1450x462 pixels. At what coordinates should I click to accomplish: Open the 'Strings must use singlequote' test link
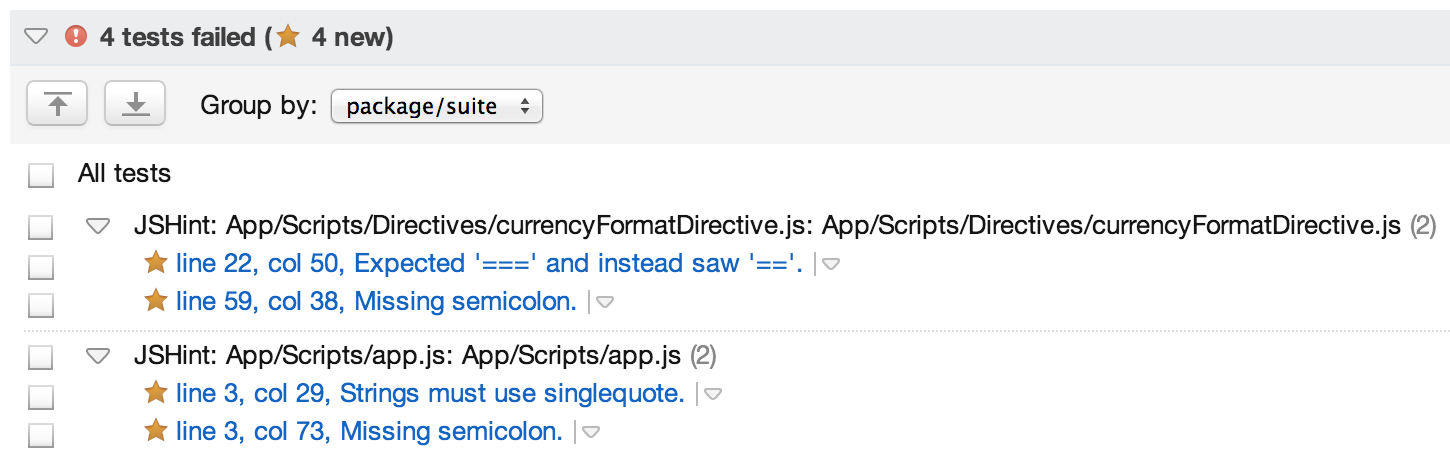[x=430, y=394]
